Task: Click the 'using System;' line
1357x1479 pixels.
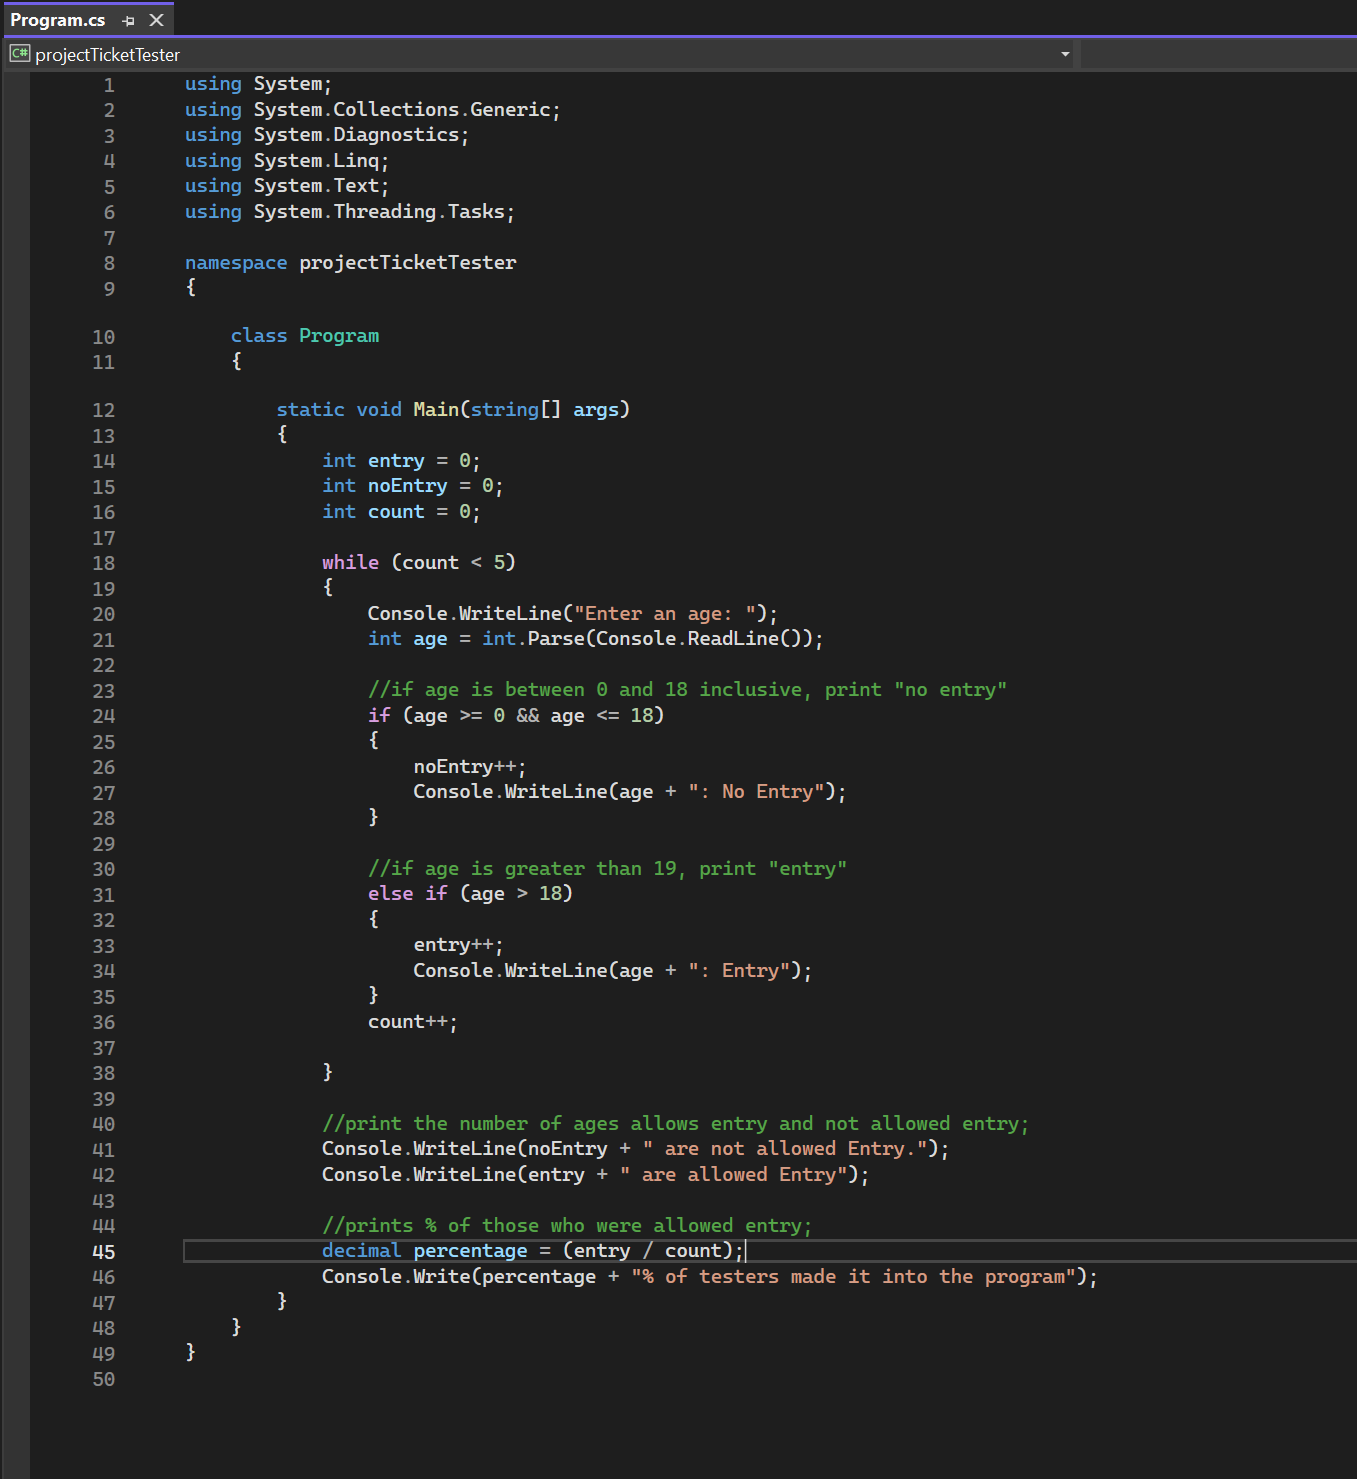Action: [258, 84]
